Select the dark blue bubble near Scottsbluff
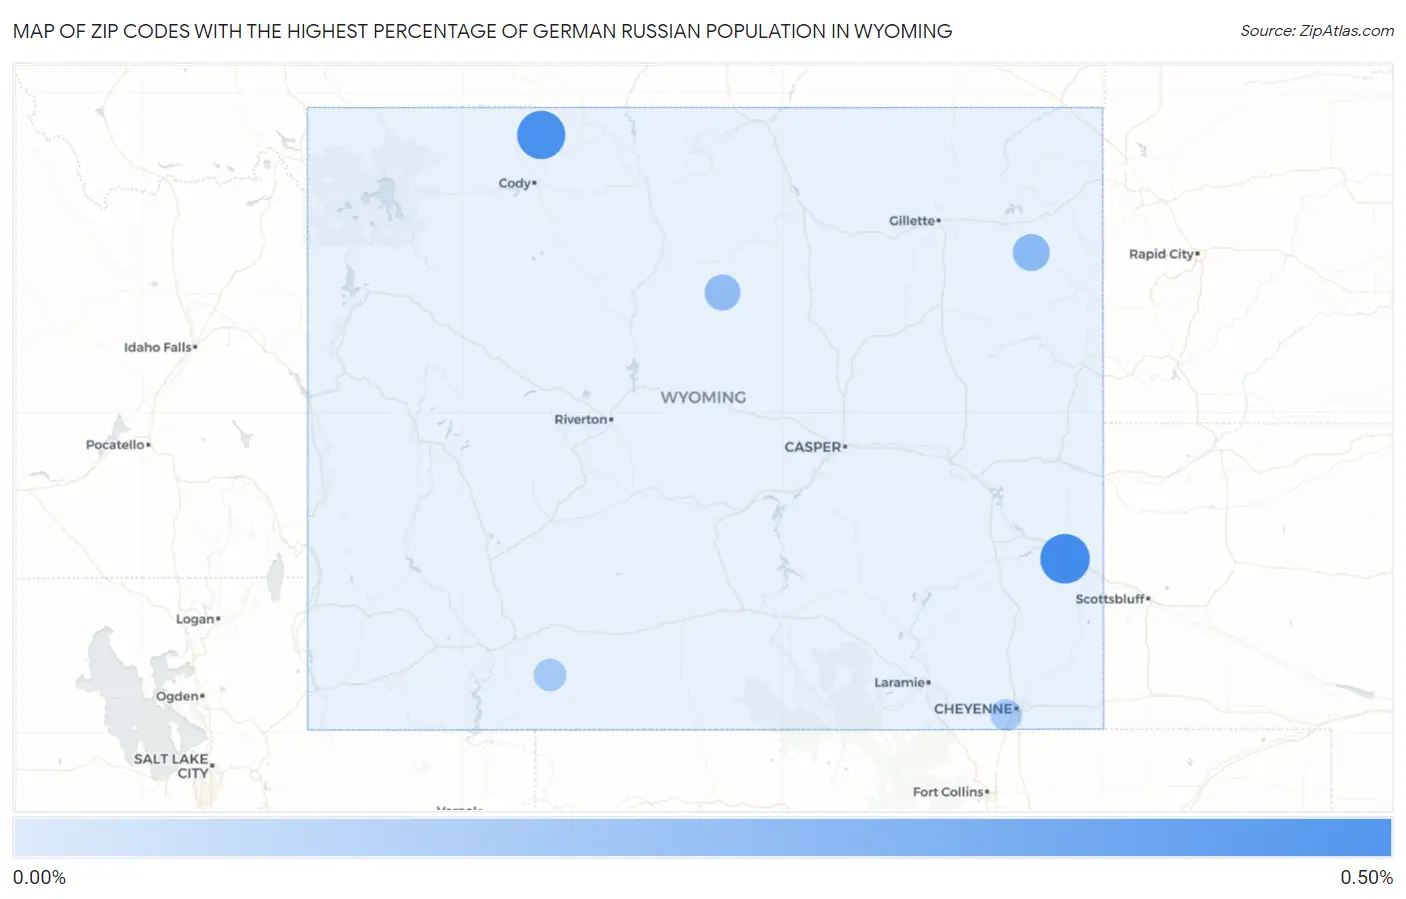This screenshot has width=1406, height=899. [x=1065, y=559]
